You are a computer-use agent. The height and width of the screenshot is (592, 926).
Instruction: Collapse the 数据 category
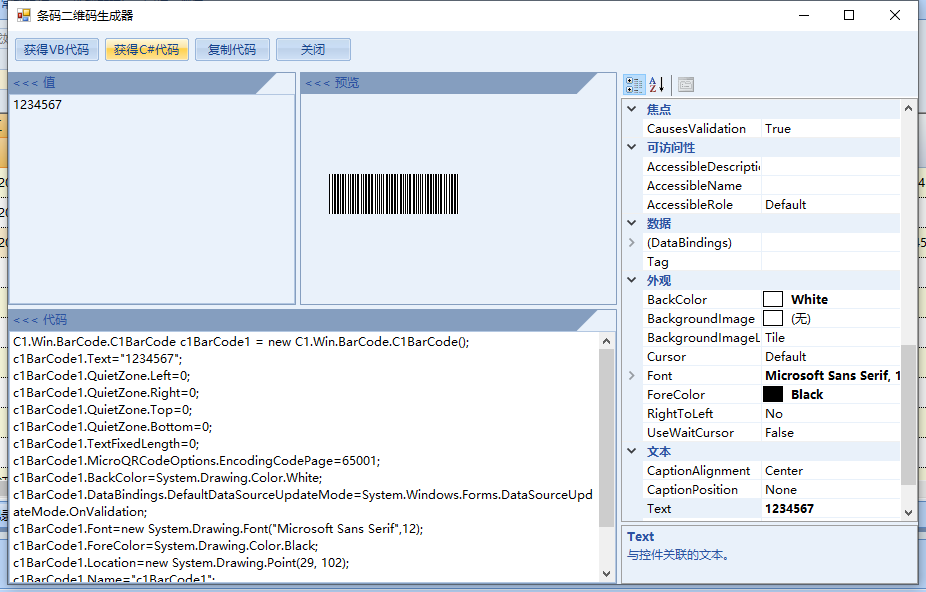pos(631,223)
